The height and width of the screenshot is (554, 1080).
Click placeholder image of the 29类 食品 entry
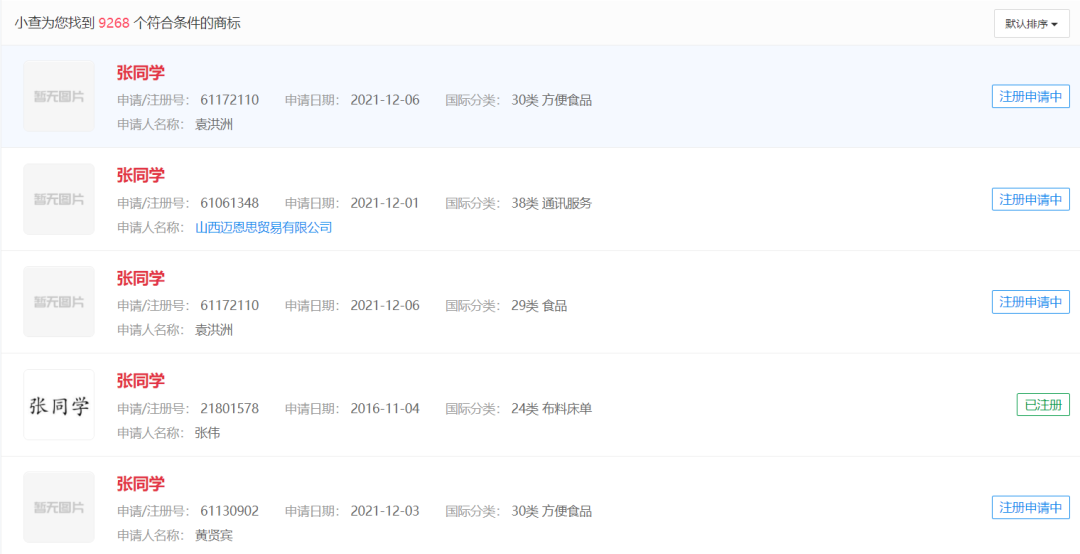pyautogui.click(x=59, y=302)
